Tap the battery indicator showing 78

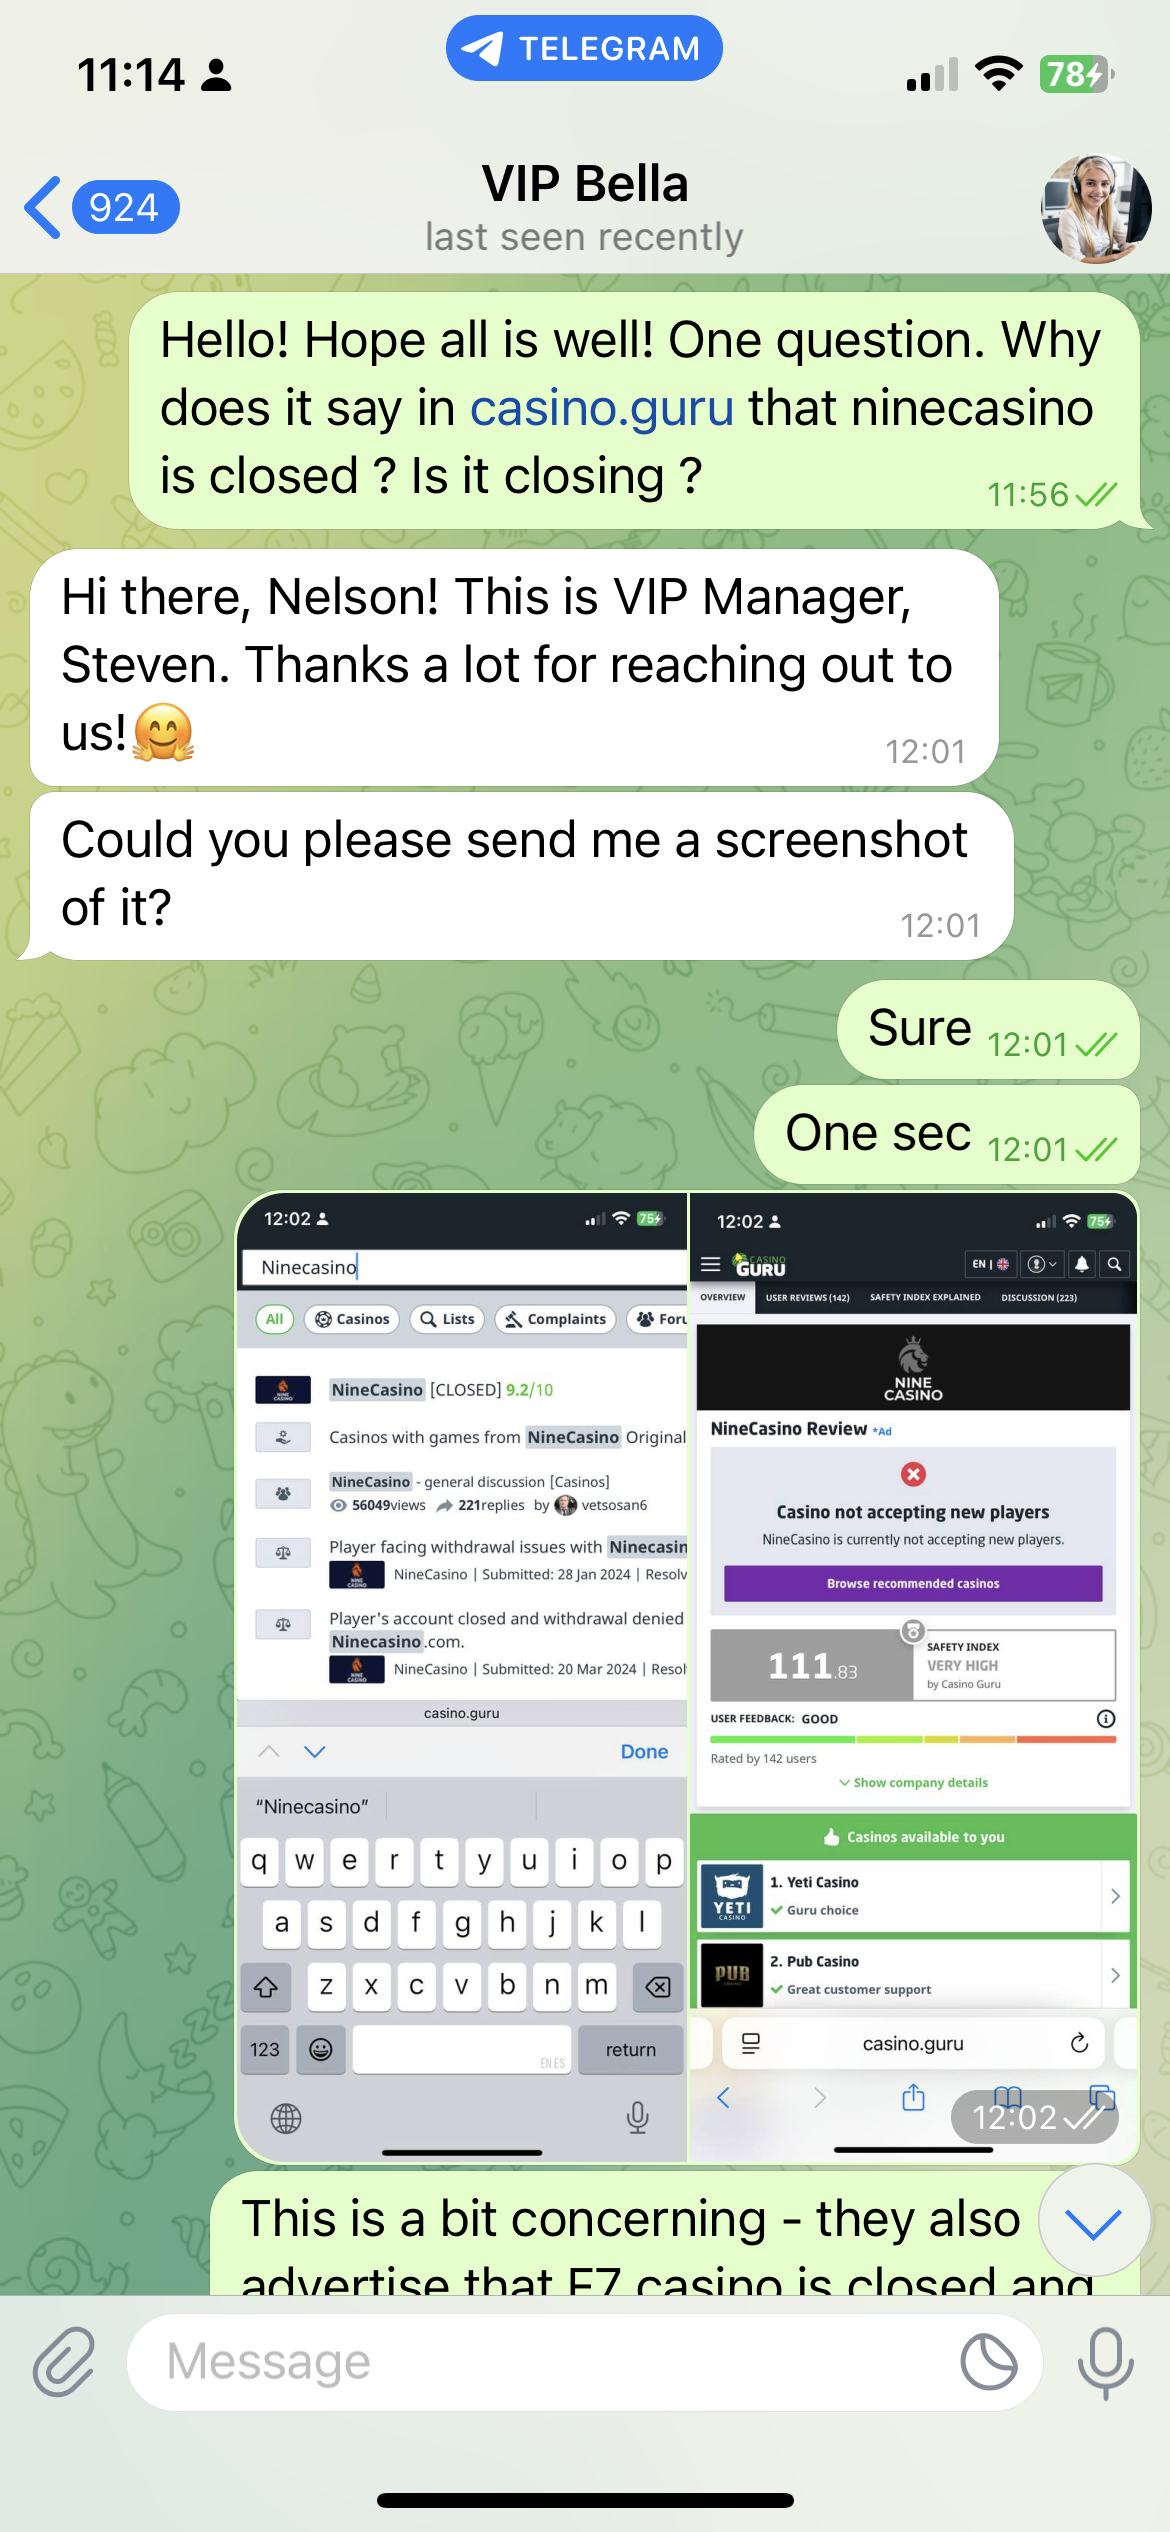(x=1076, y=74)
